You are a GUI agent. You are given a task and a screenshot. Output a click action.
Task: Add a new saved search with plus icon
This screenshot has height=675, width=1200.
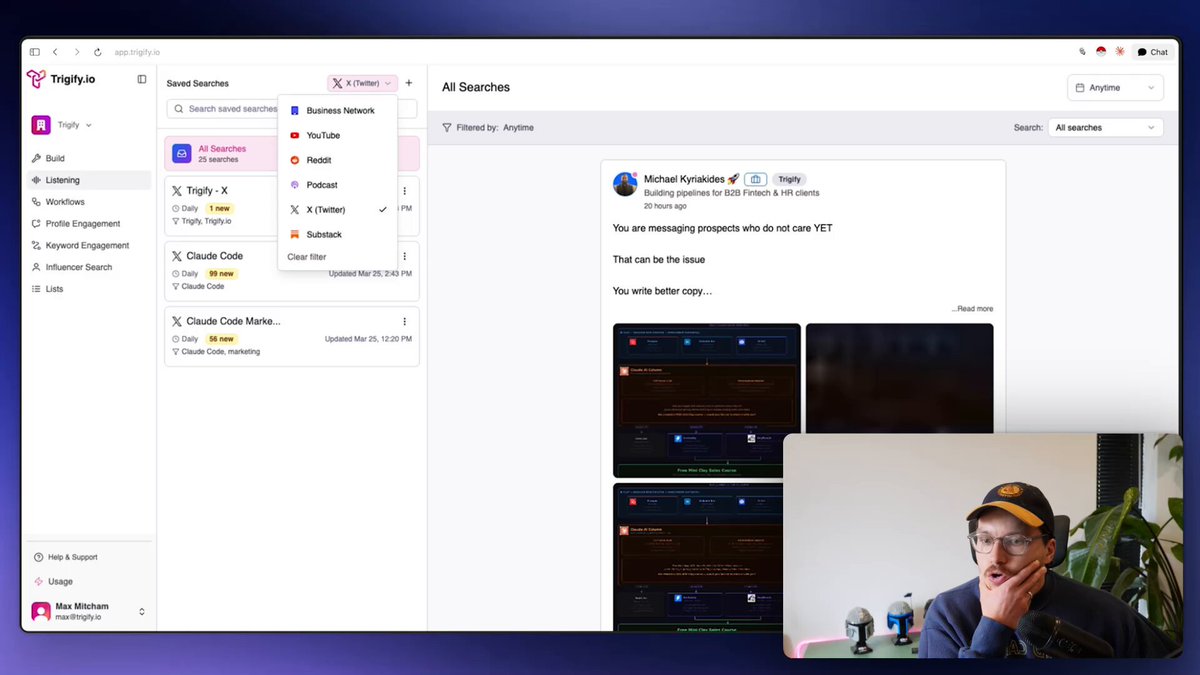408,83
